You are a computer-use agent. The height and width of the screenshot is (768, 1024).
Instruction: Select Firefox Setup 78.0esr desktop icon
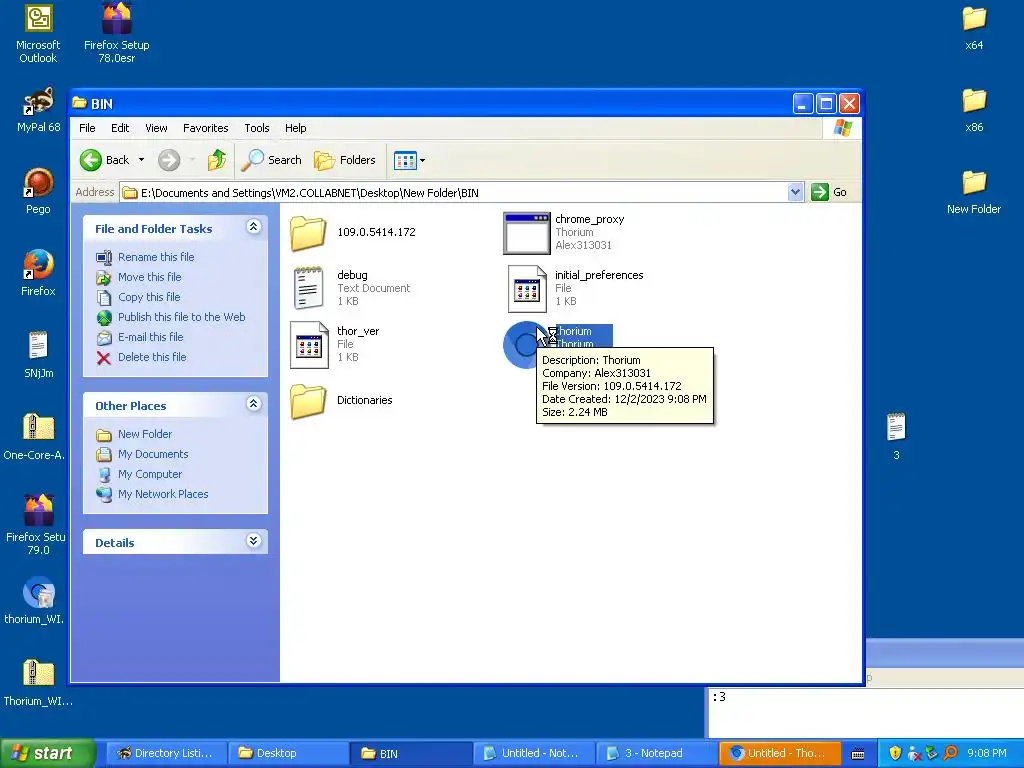[x=117, y=18]
